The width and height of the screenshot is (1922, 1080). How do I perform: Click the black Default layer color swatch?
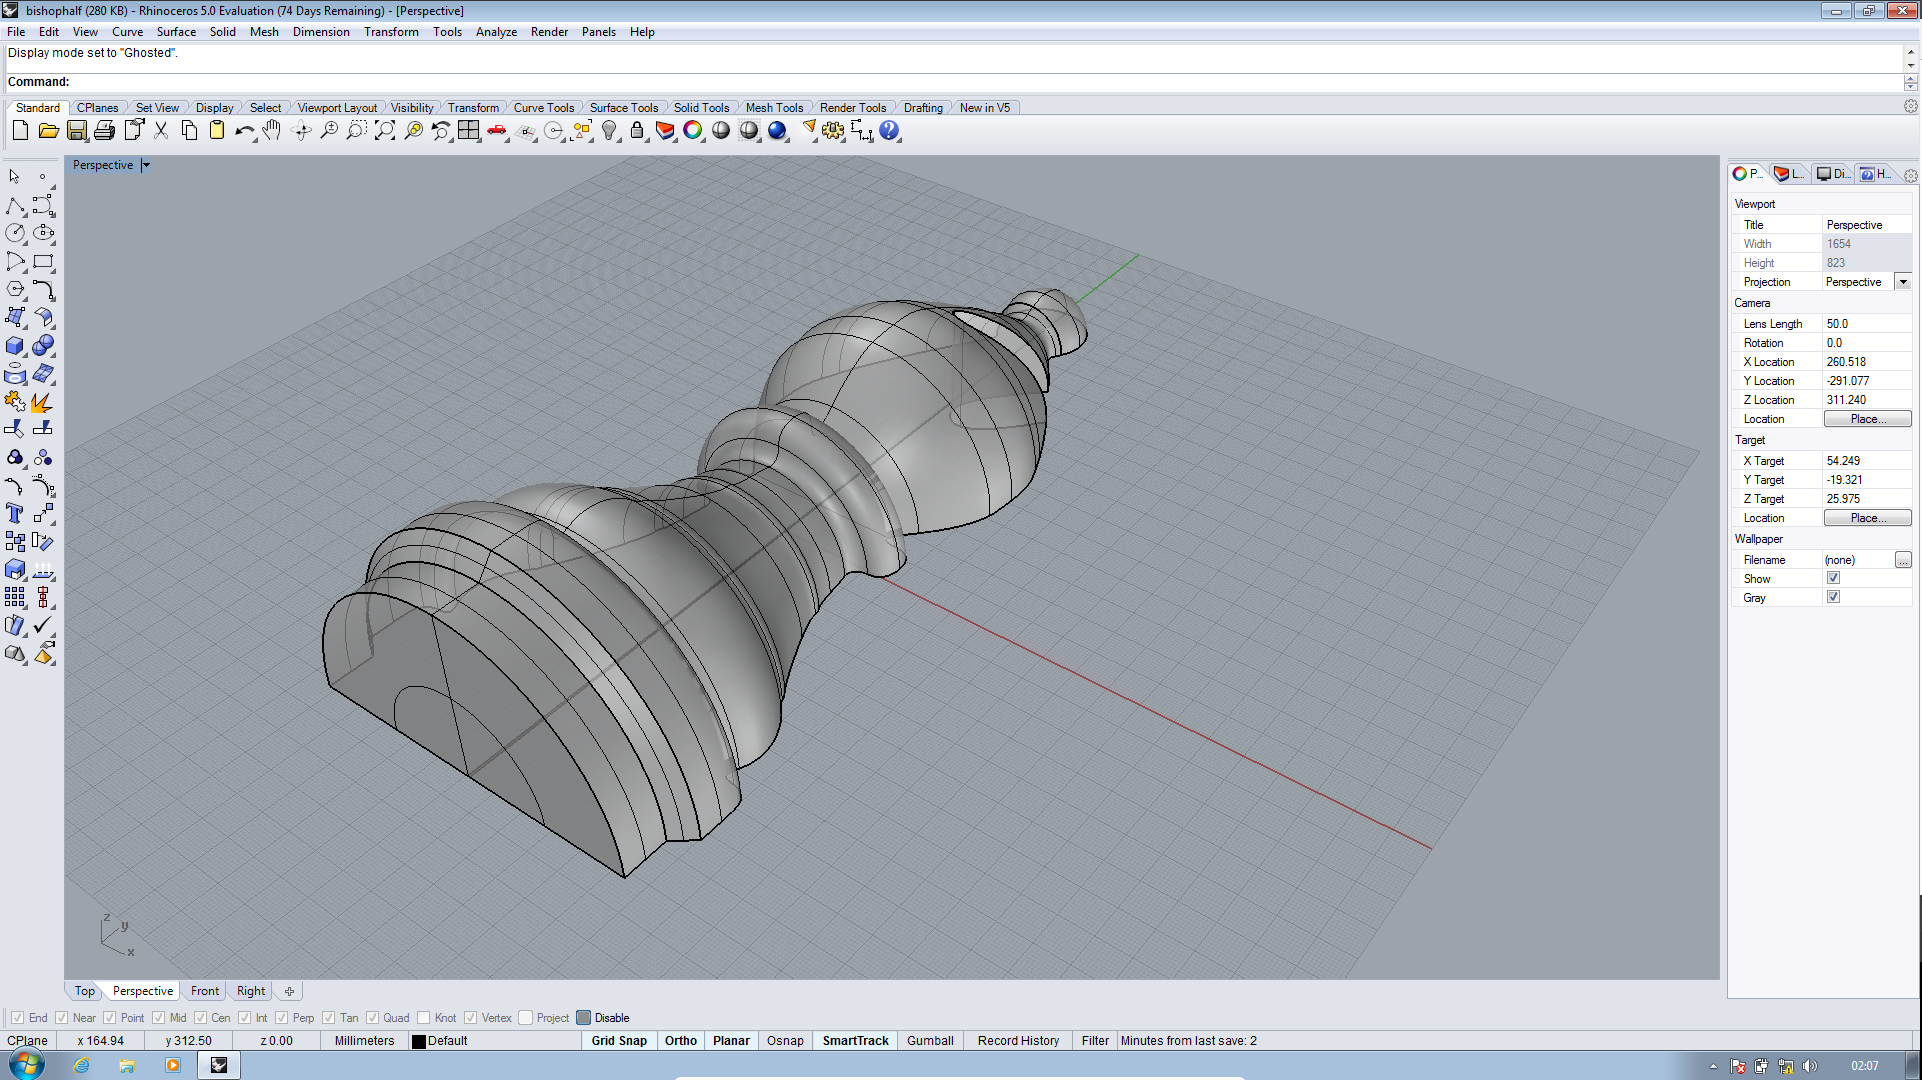tap(419, 1041)
